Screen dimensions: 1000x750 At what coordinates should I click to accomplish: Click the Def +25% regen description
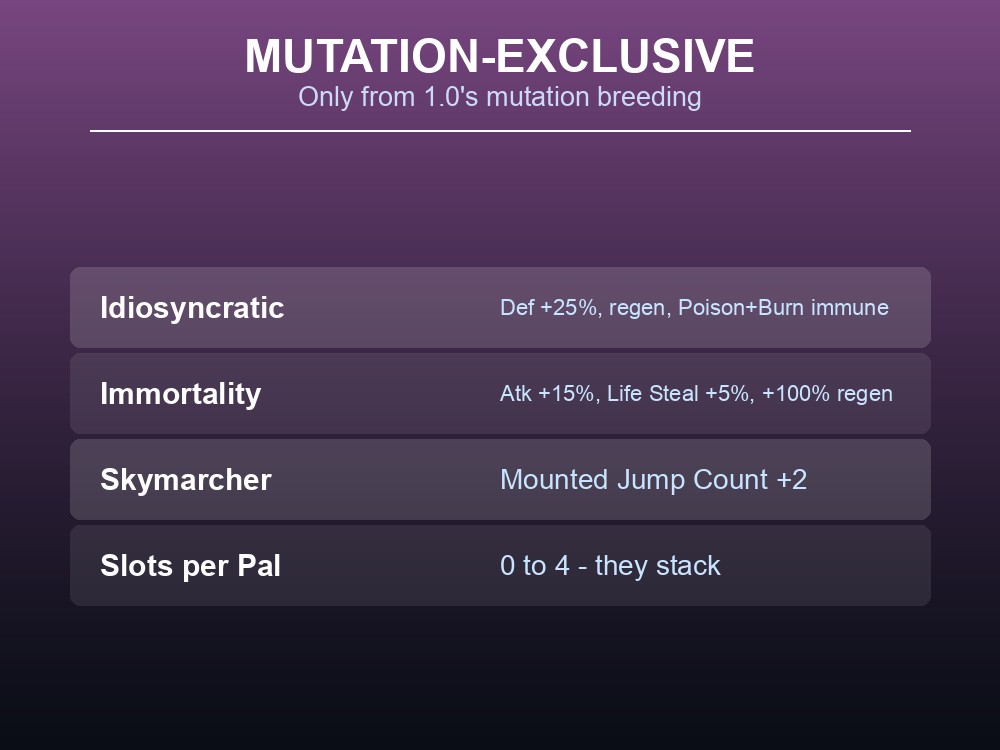[x=694, y=307]
